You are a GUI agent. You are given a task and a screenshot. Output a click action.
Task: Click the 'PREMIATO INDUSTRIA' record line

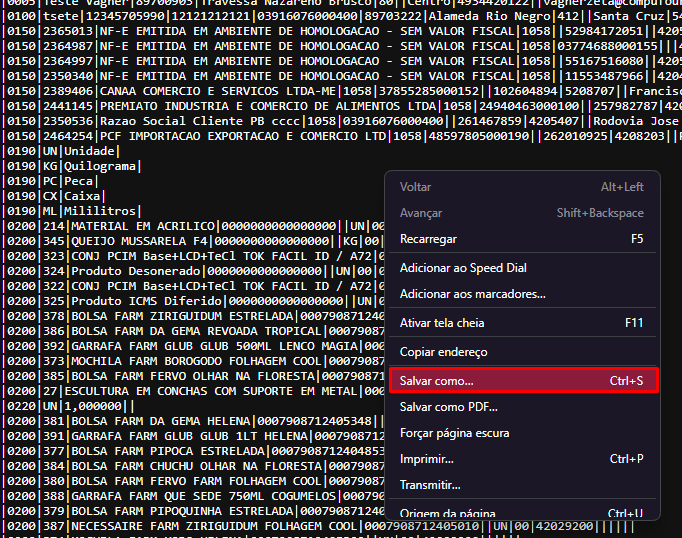250,105
